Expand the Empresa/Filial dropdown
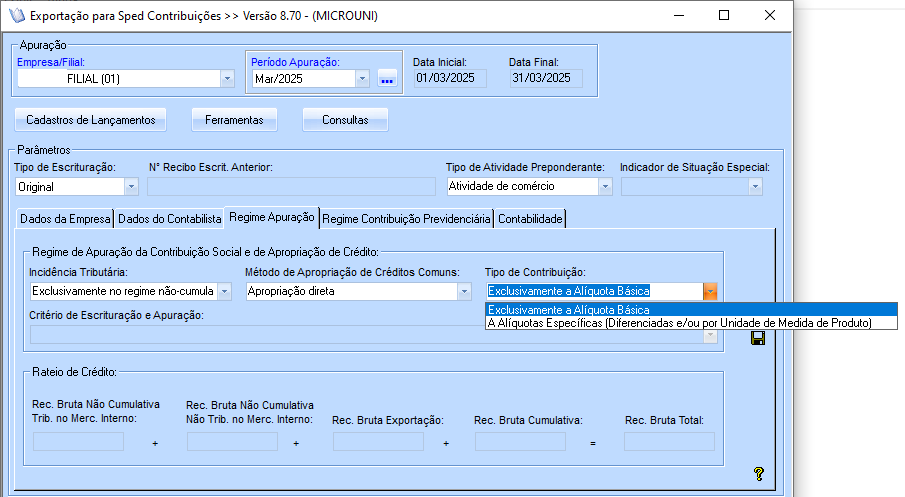The height and width of the screenshot is (497, 905). 227,79
